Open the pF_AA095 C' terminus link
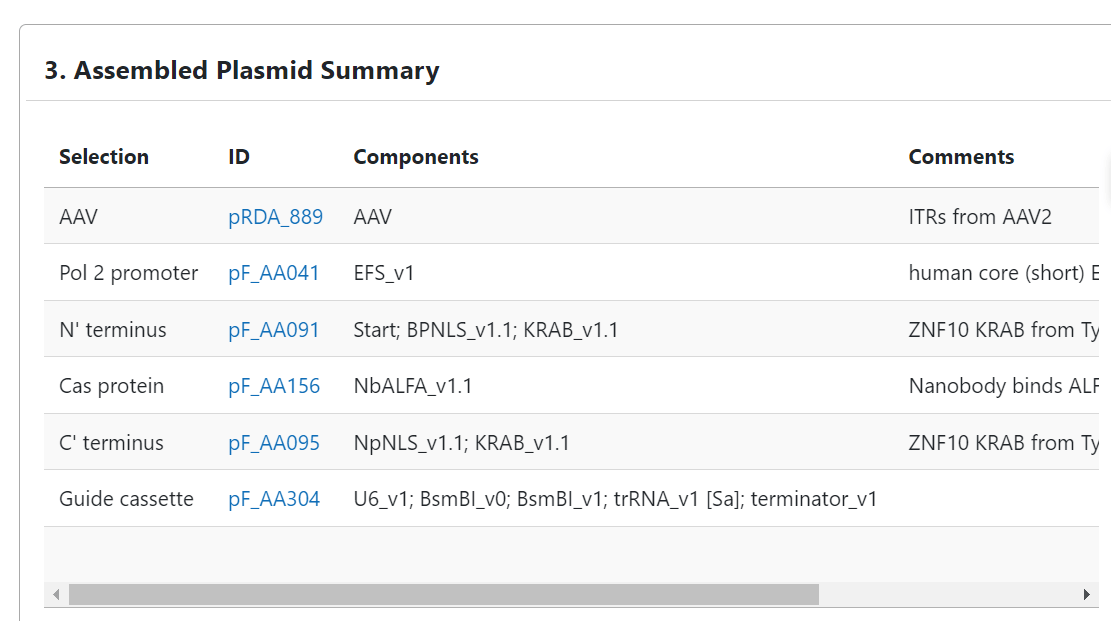 pos(274,442)
